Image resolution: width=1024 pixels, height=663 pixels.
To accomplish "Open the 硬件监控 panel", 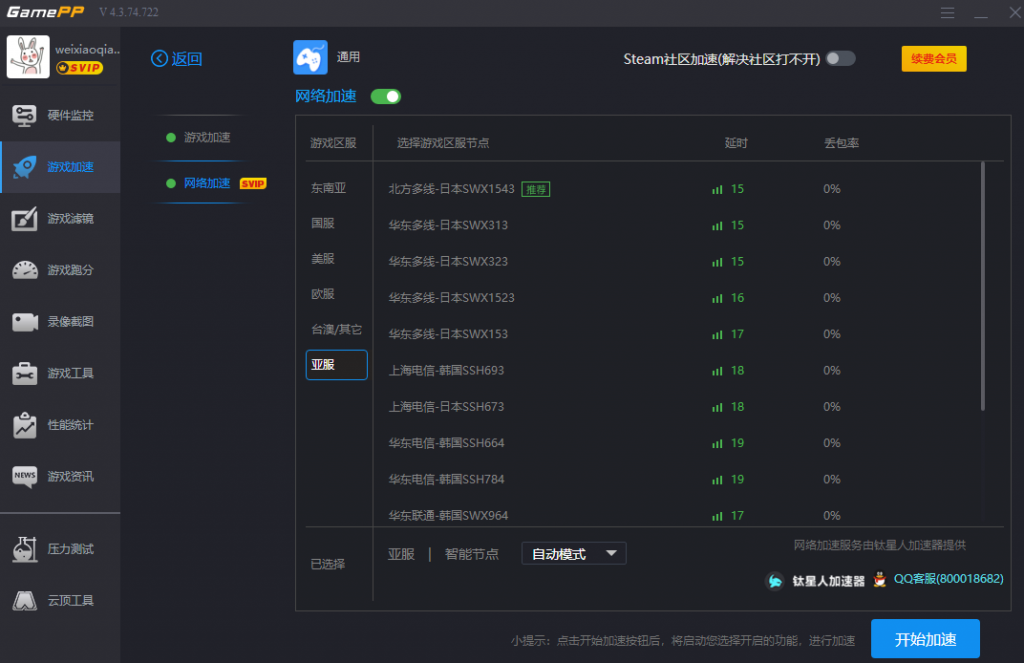I will [60, 115].
